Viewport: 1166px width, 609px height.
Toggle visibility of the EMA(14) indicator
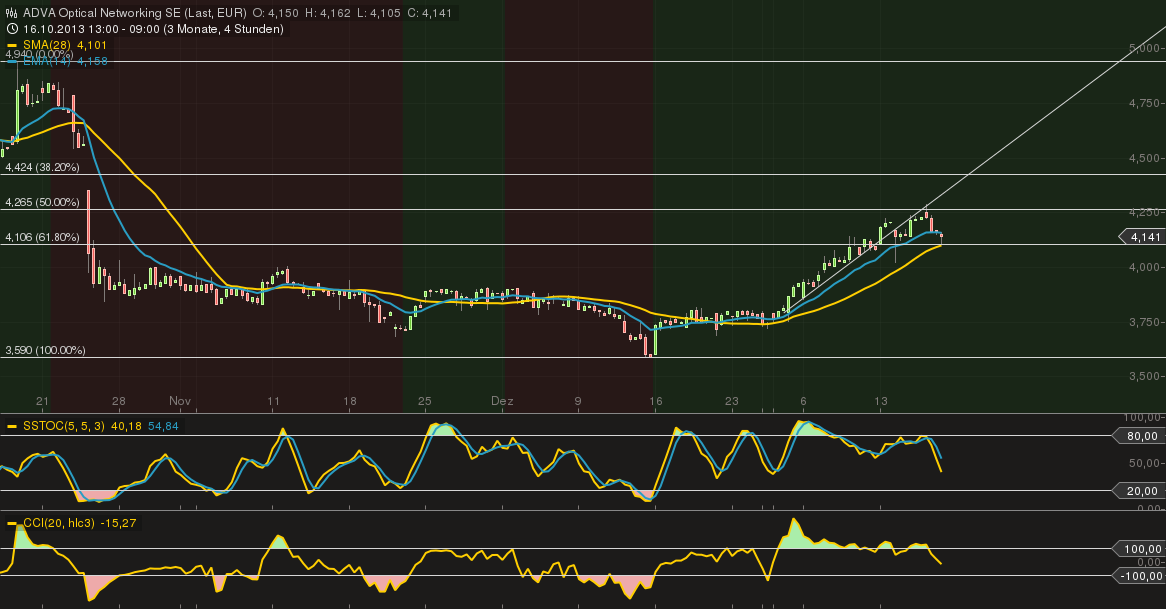pyautogui.click(x=48, y=60)
